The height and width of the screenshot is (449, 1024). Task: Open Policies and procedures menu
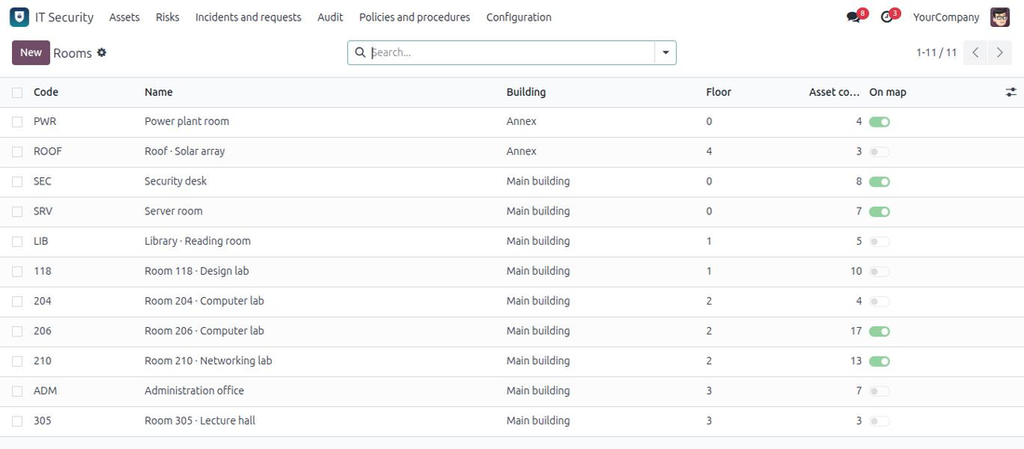[415, 18]
